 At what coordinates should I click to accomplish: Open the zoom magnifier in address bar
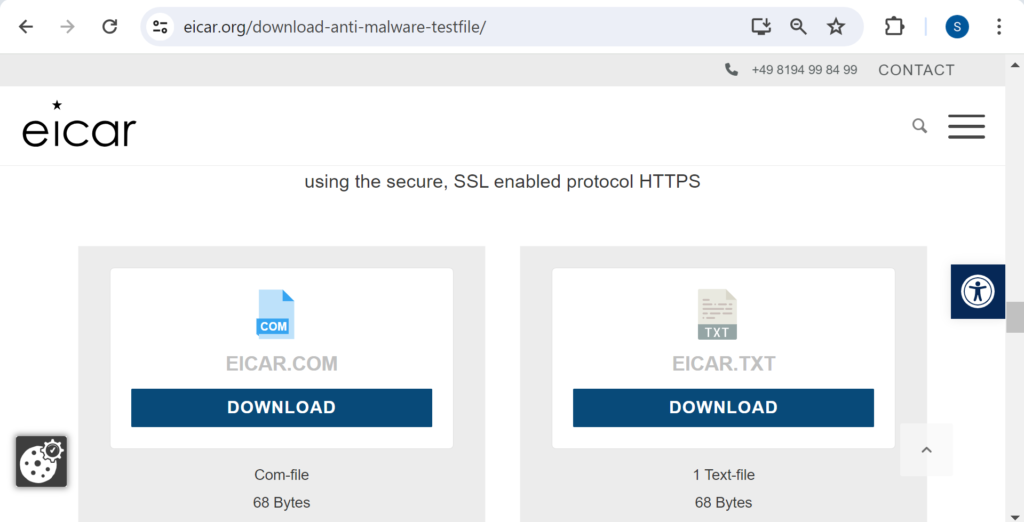(x=798, y=27)
